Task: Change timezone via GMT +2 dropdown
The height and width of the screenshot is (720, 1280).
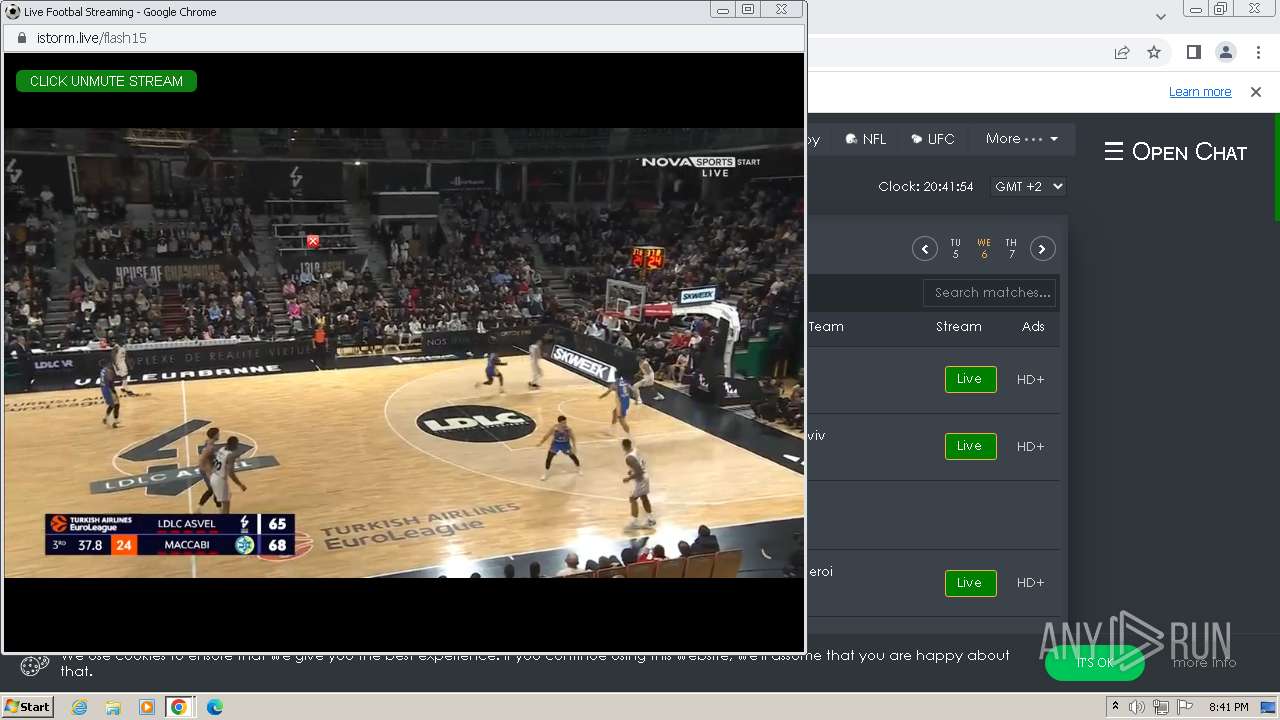Action: tap(1028, 187)
